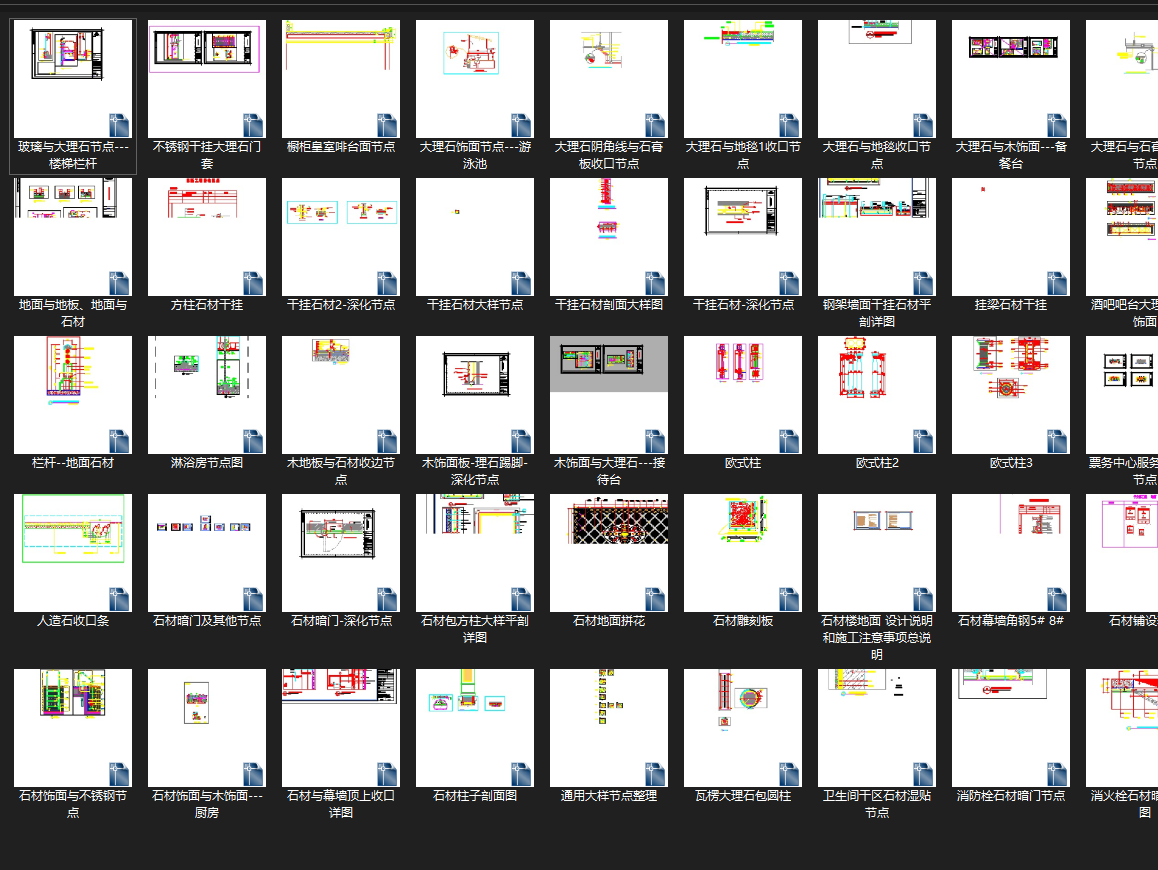Select the 栏杆--地面石材 drawing thumbnail

point(72,395)
